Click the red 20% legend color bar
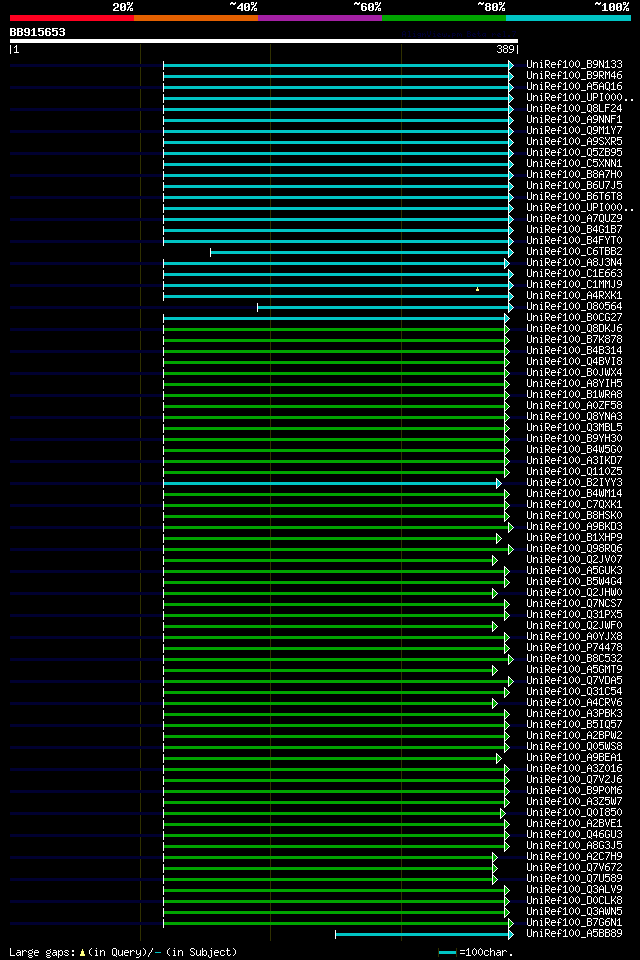 tap(72, 18)
